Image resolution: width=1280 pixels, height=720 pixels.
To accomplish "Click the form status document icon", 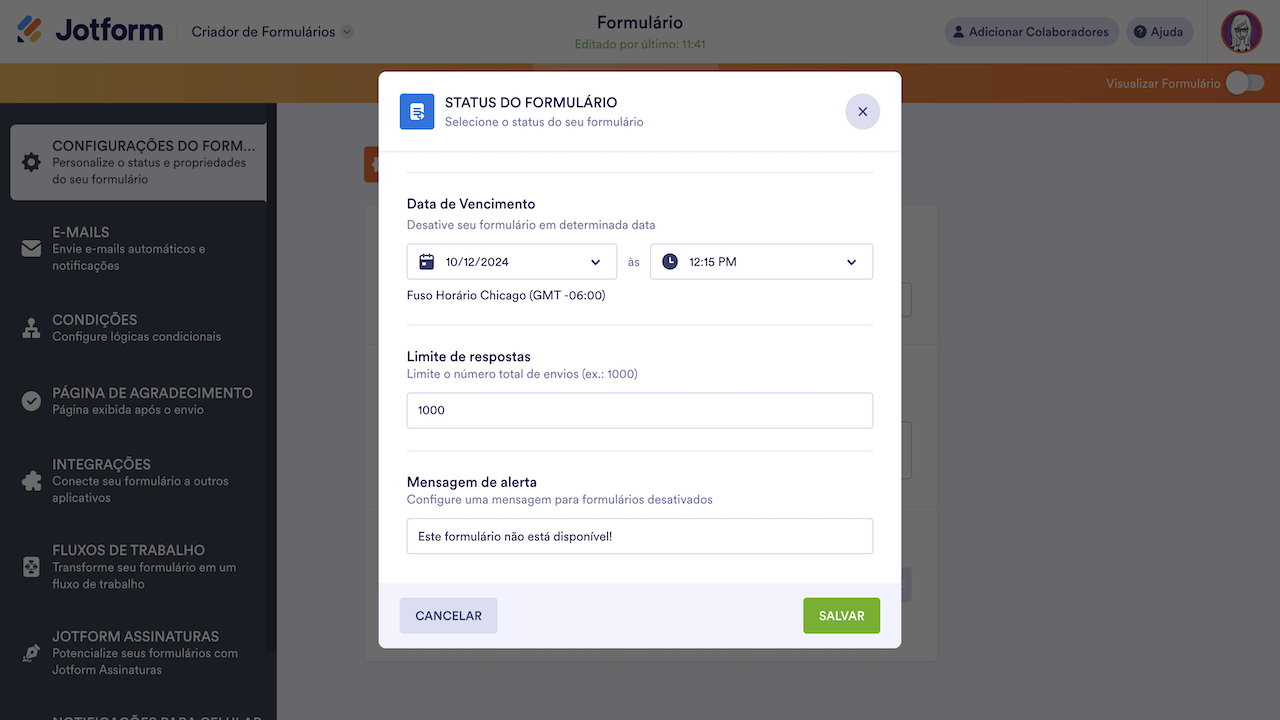I will coord(417,111).
